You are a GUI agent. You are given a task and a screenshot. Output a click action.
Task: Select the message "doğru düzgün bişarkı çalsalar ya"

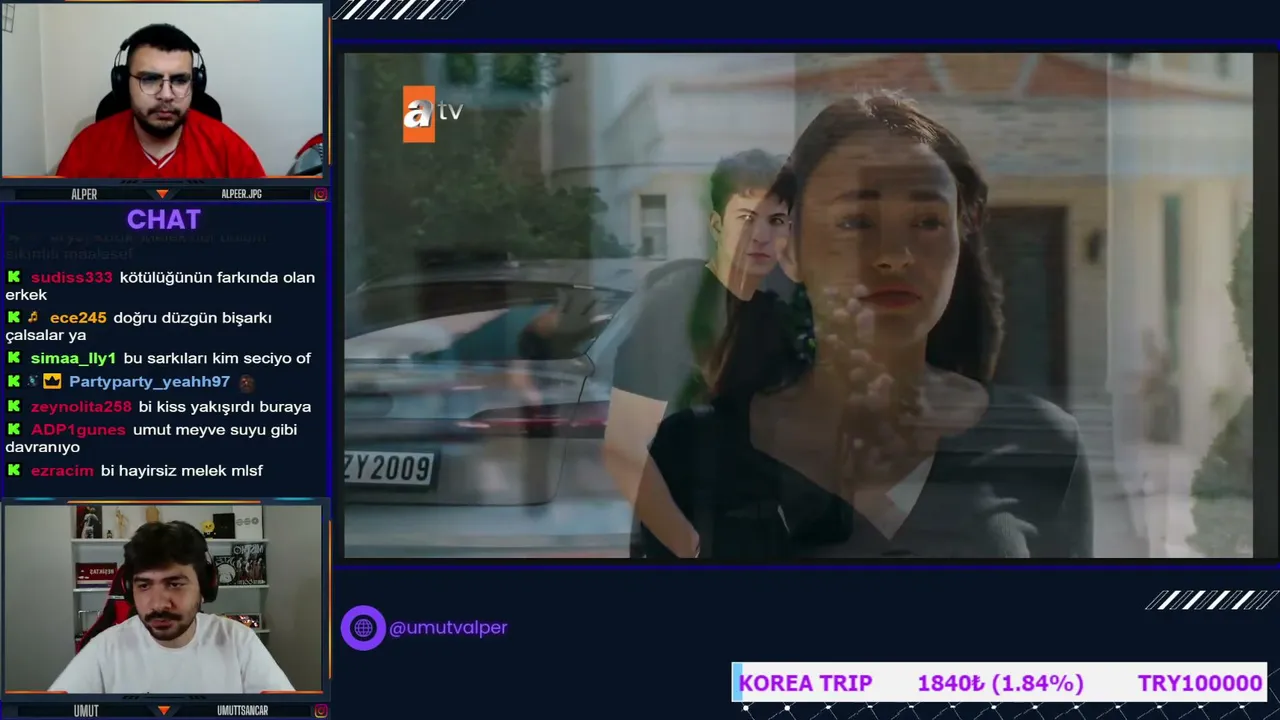point(139,326)
